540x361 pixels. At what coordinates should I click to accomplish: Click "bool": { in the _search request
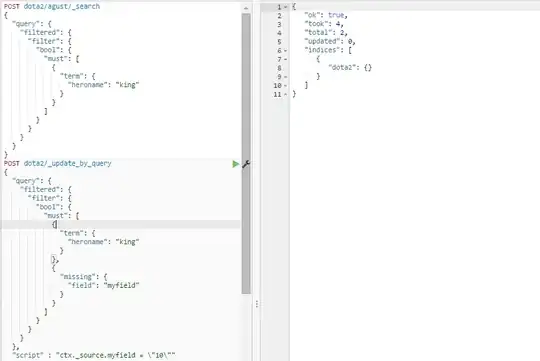point(54,50)
